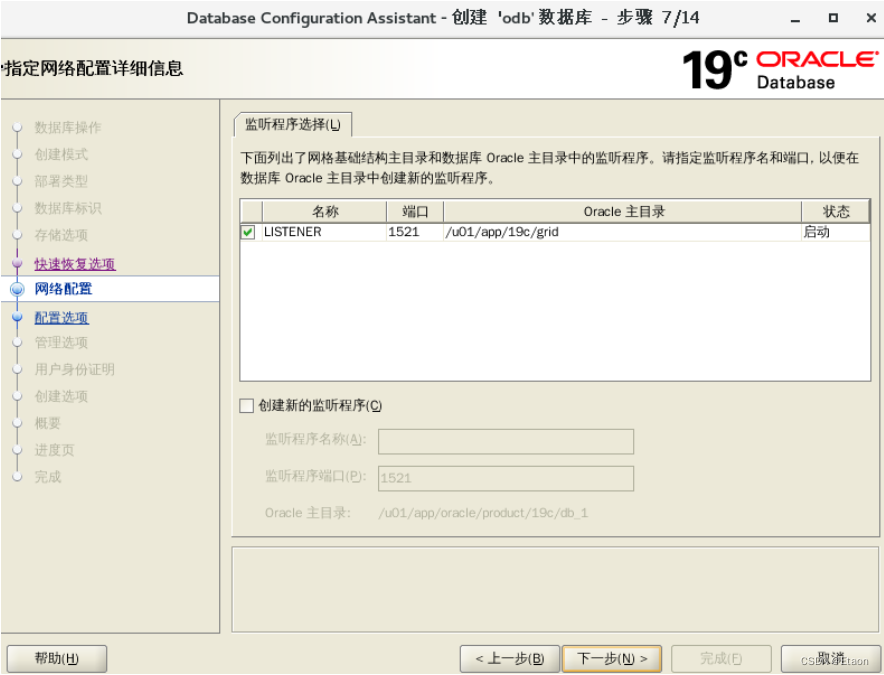Viewport: 884px width, 675px height.
Task: Select 网络配置 step in sidebar
Action: tap(63, 289)
